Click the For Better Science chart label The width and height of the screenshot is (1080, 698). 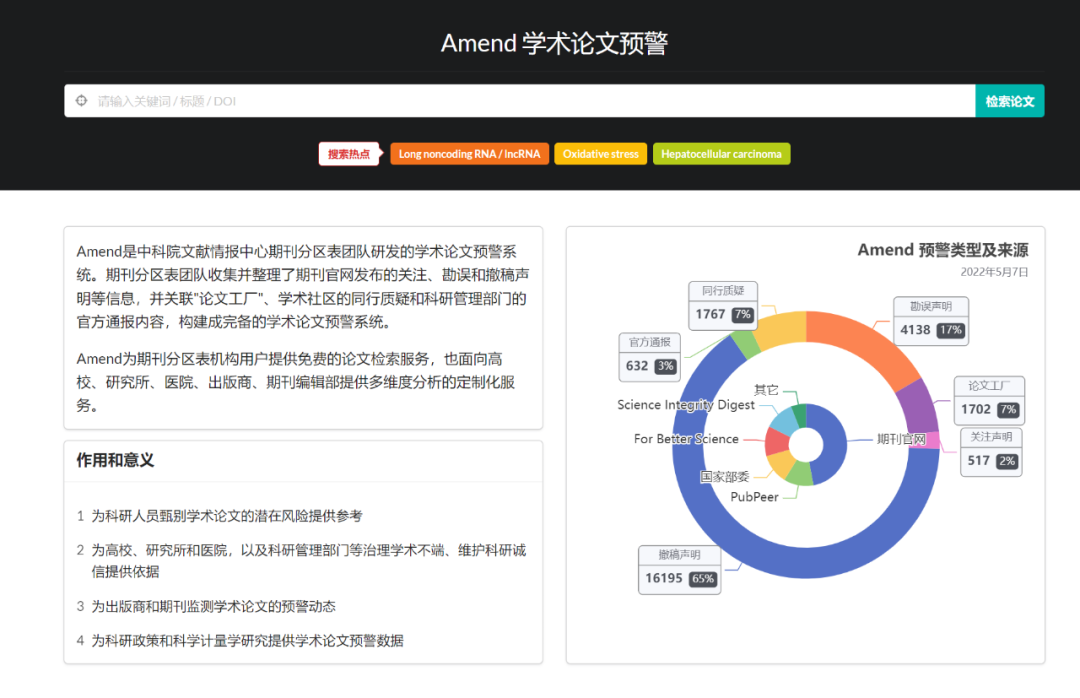point(686,439)
